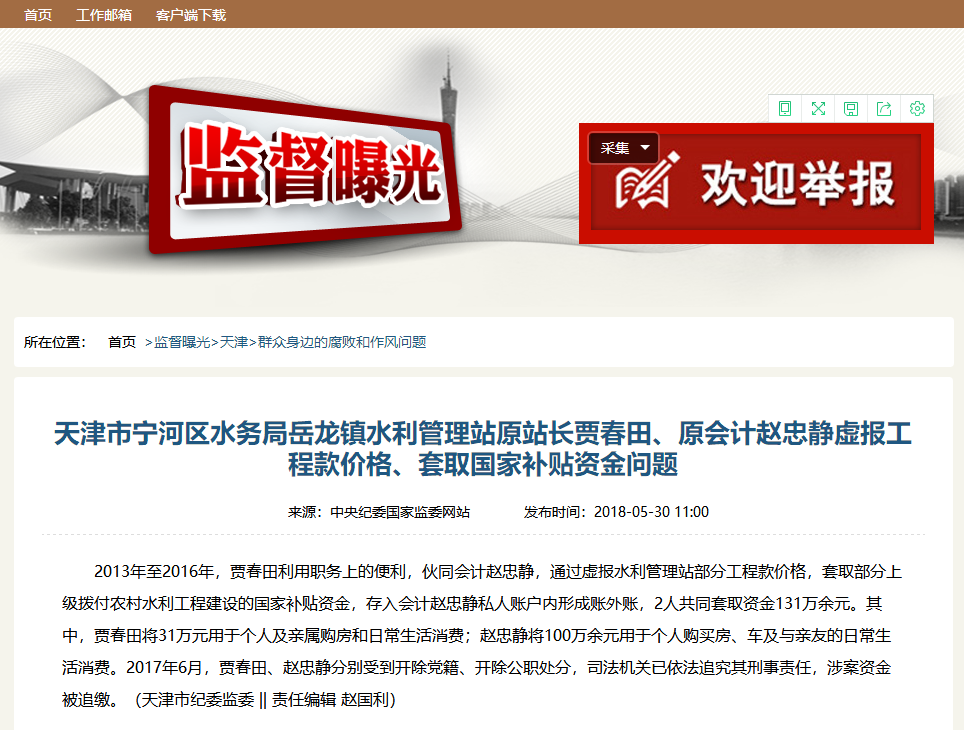
Task: Click the editor credit 责任编辑 赵国利
Action: (331, 699)
